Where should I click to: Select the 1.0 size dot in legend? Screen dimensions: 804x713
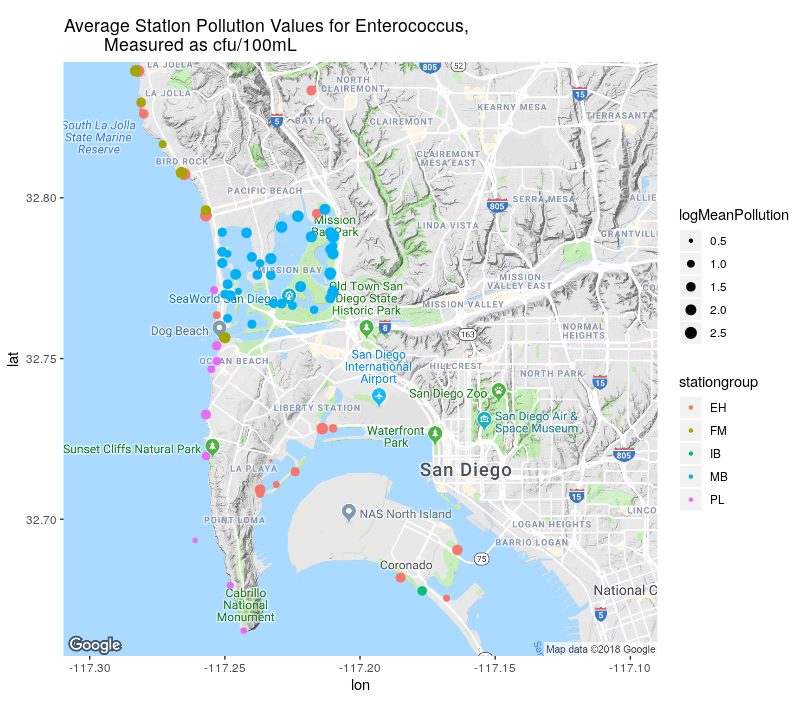(691, 264)
